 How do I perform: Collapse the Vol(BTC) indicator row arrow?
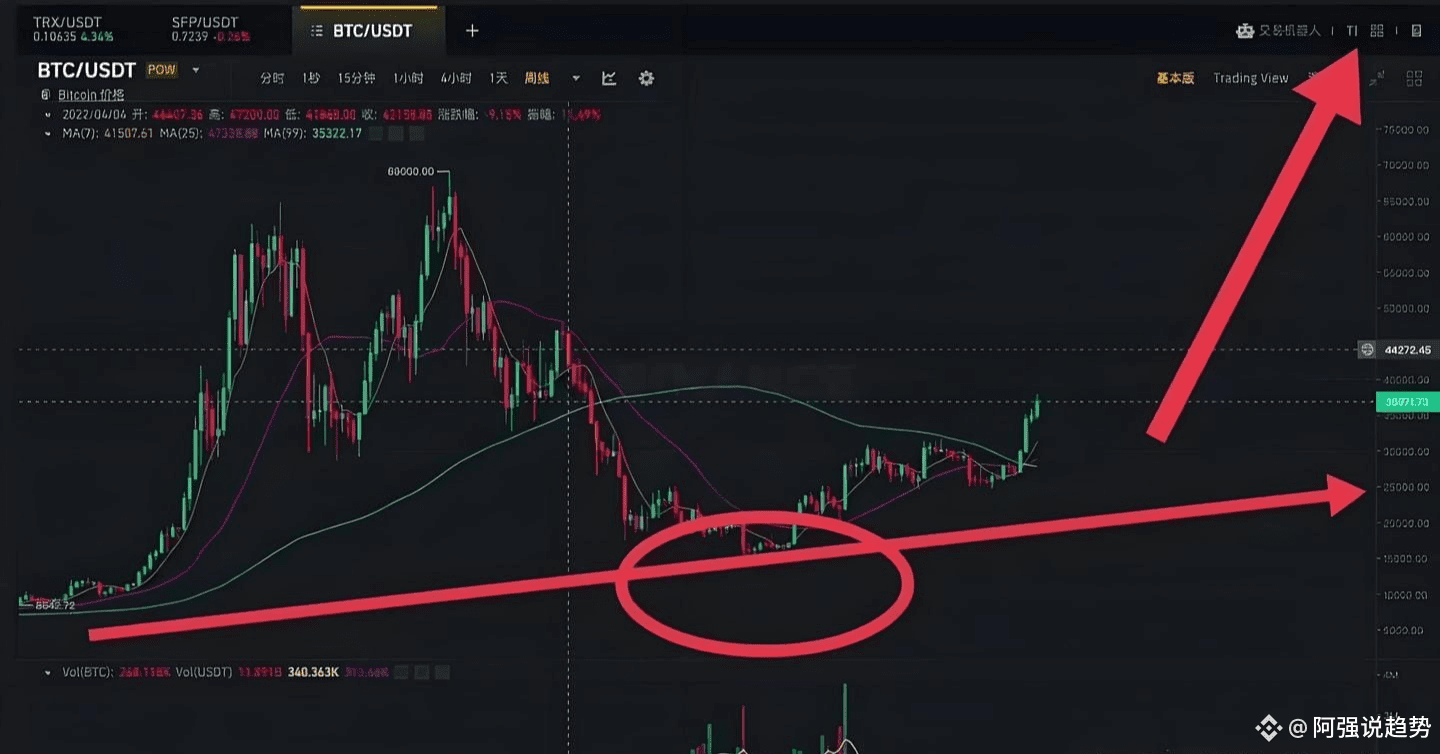(48, 673)
